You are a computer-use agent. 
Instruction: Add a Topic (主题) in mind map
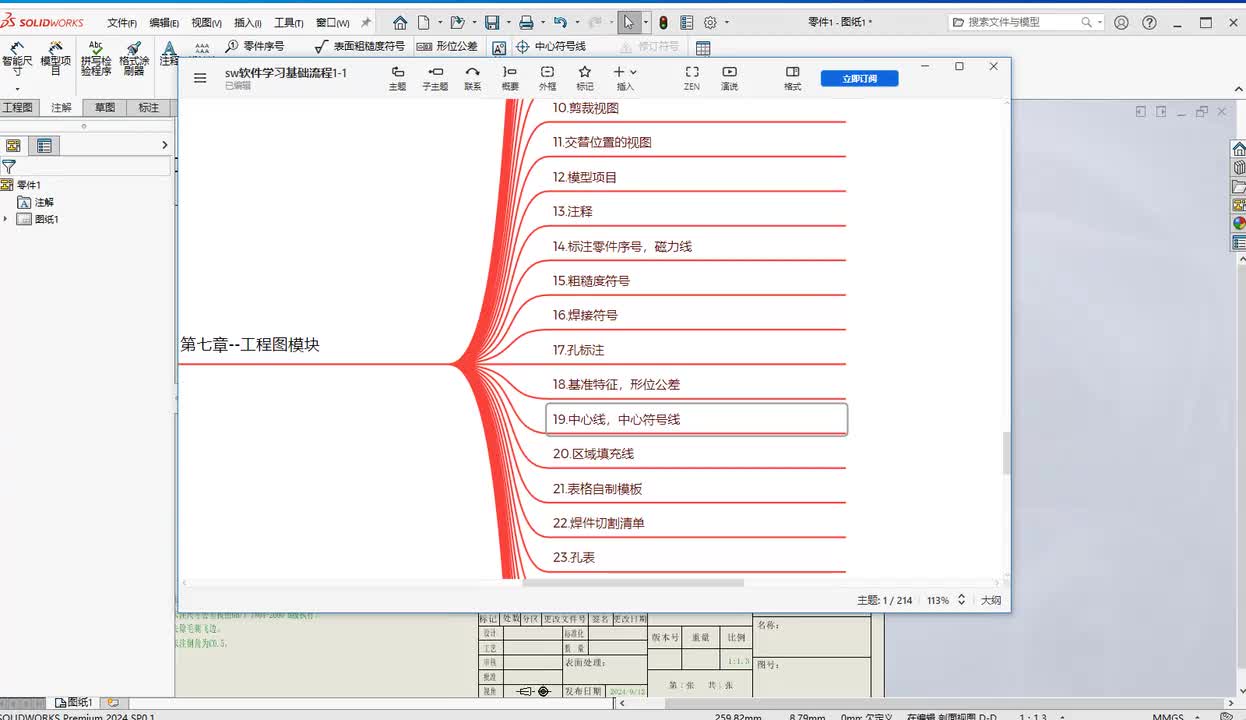click(397, 78)
